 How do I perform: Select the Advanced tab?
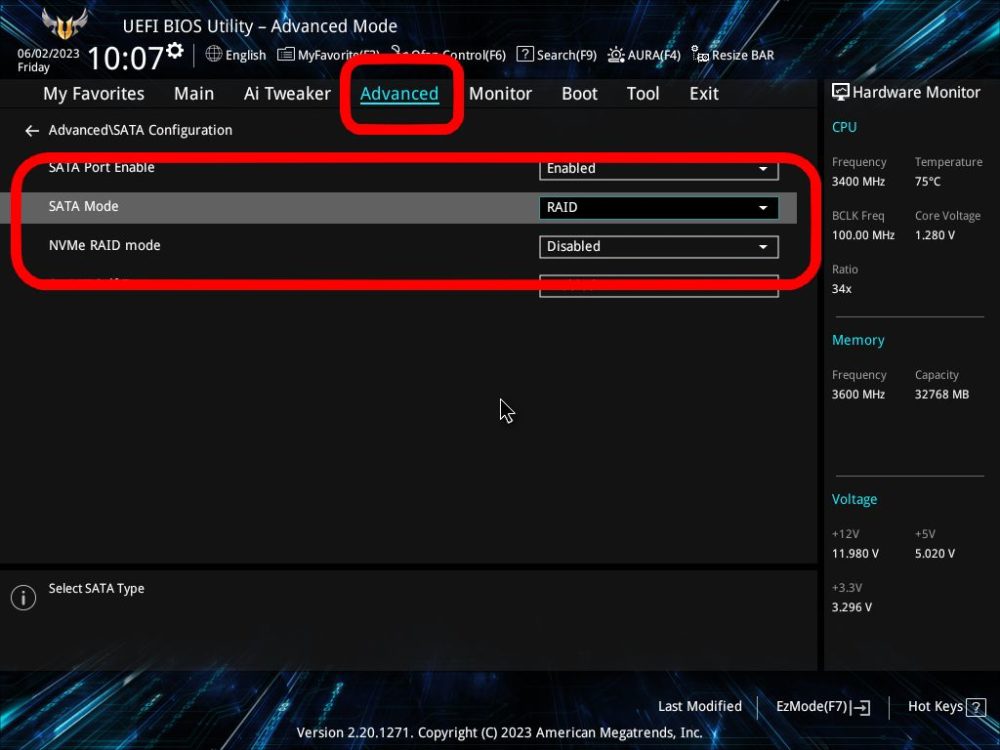tap(399, 94)
